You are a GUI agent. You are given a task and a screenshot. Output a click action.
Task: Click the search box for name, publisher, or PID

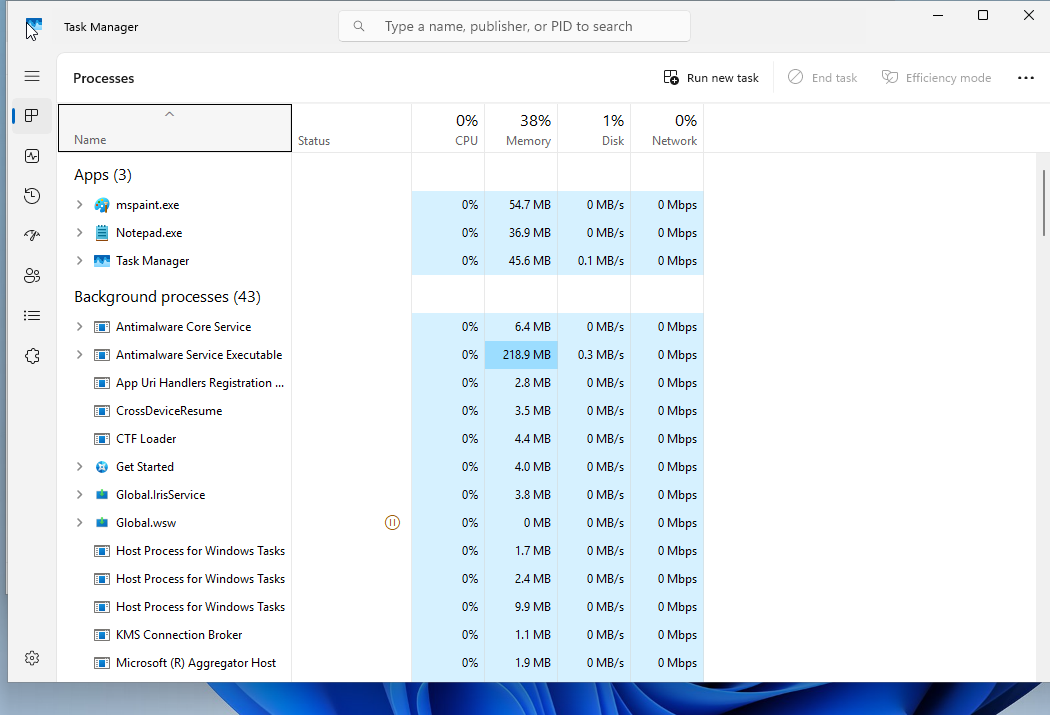pyautogui.click(x=514, y=26)
